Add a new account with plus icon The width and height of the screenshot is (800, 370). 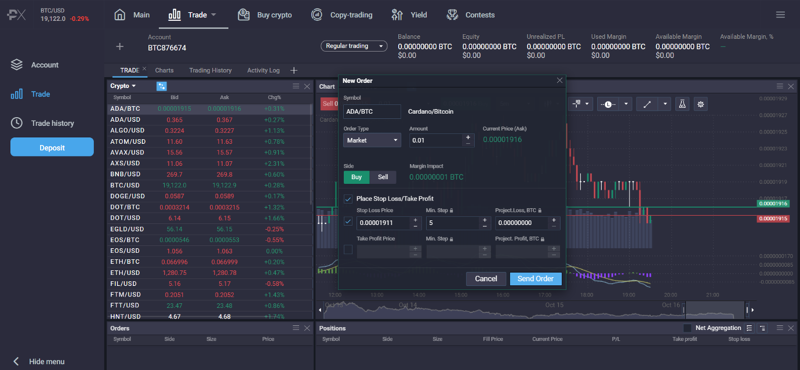[x=119, y=46]
